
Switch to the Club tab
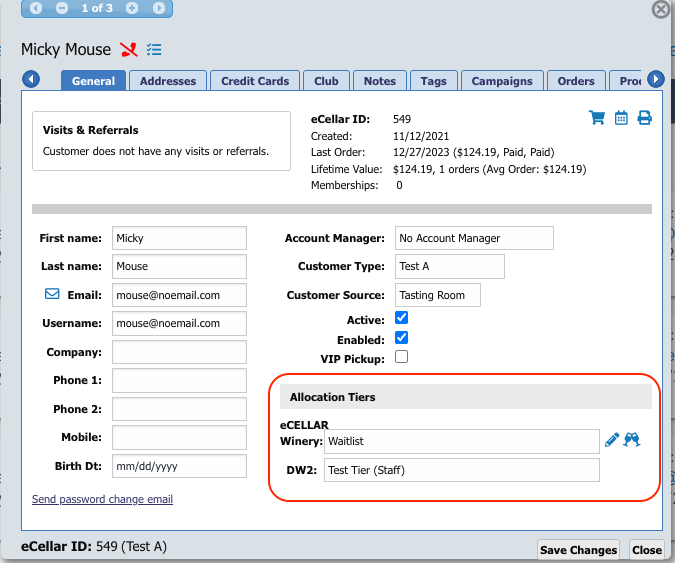pyautogui.click(x=326, y=81)
